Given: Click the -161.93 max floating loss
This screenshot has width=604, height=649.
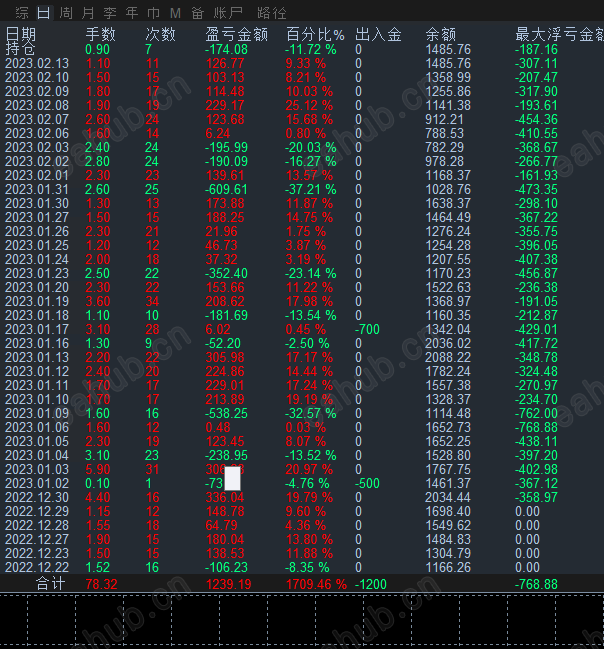Looking at the screenshot, I should click(x=537, y=175).
